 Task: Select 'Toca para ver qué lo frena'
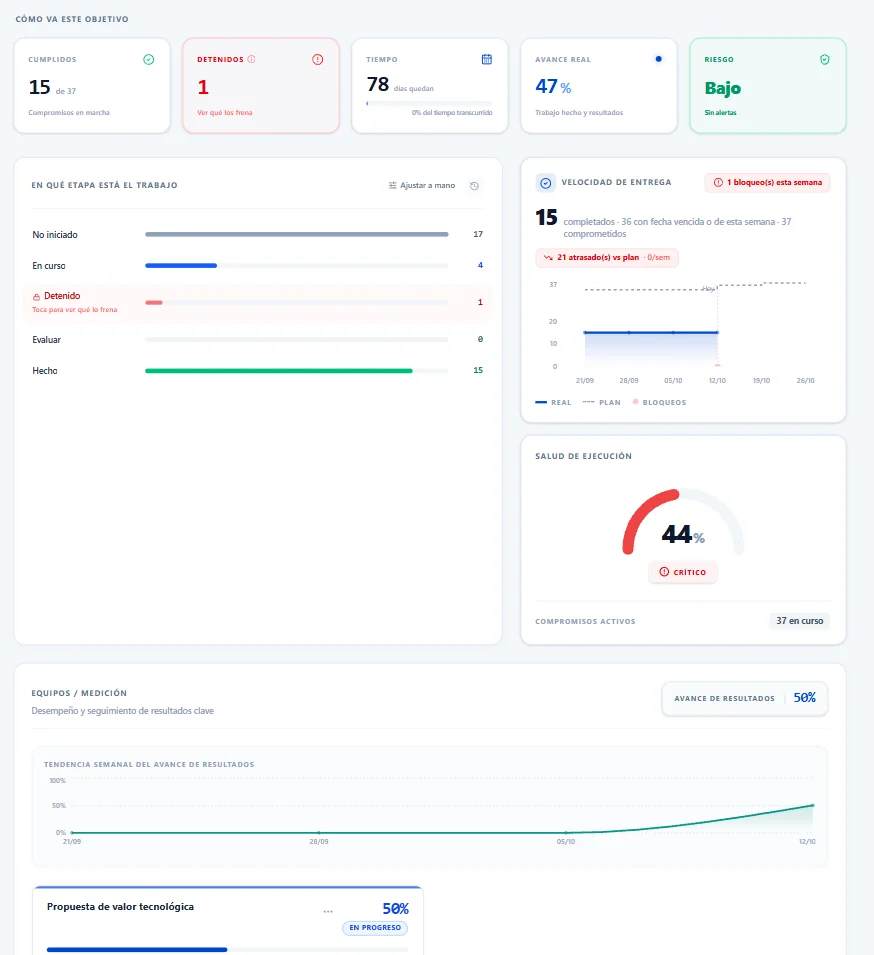point(75,309)
